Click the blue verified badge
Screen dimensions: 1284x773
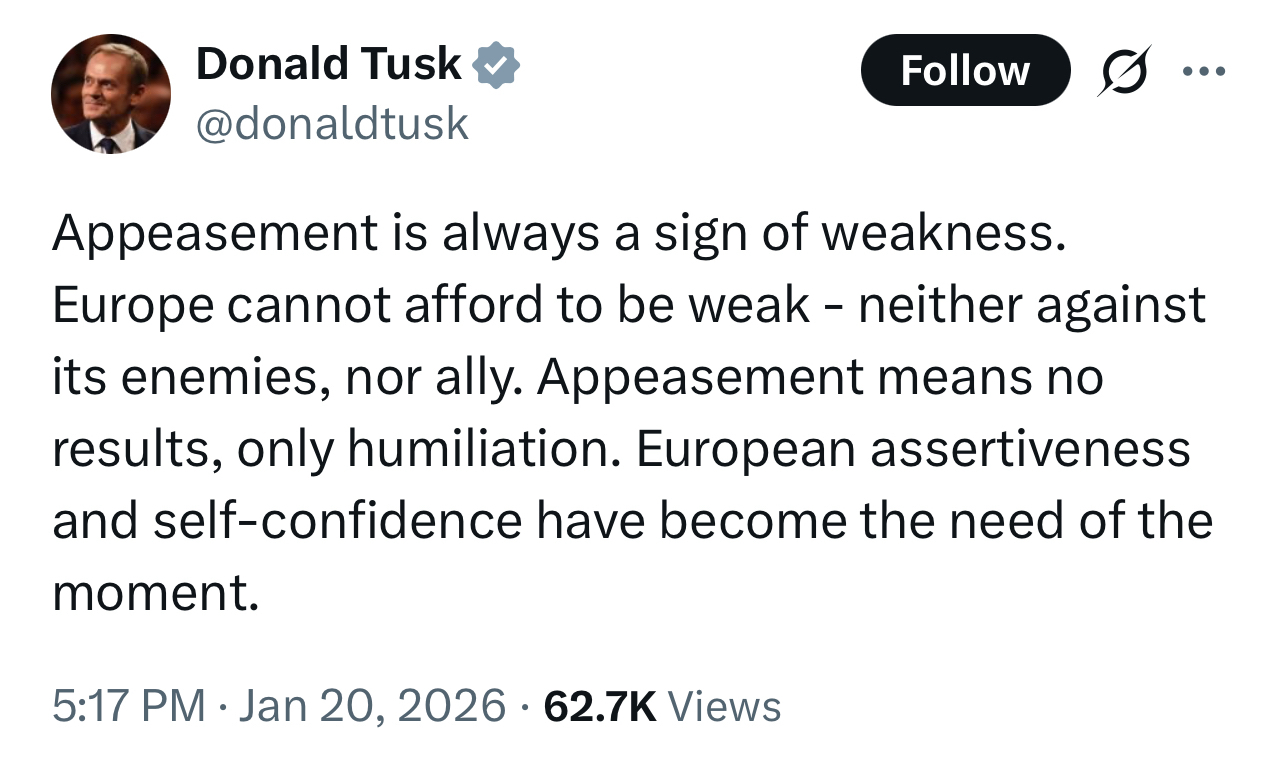pos(495,65)
